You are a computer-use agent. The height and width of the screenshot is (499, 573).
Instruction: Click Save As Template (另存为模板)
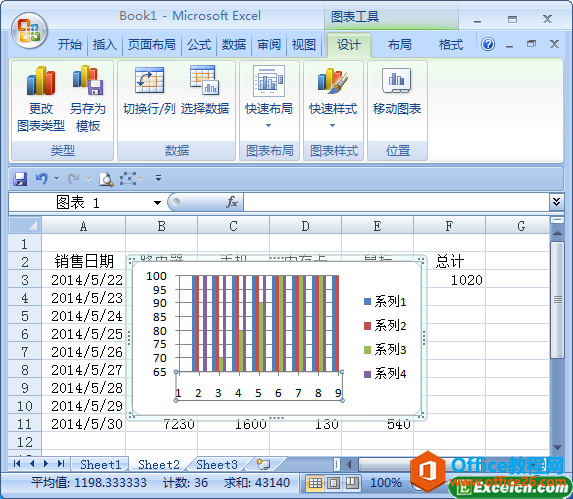(88, 99)
